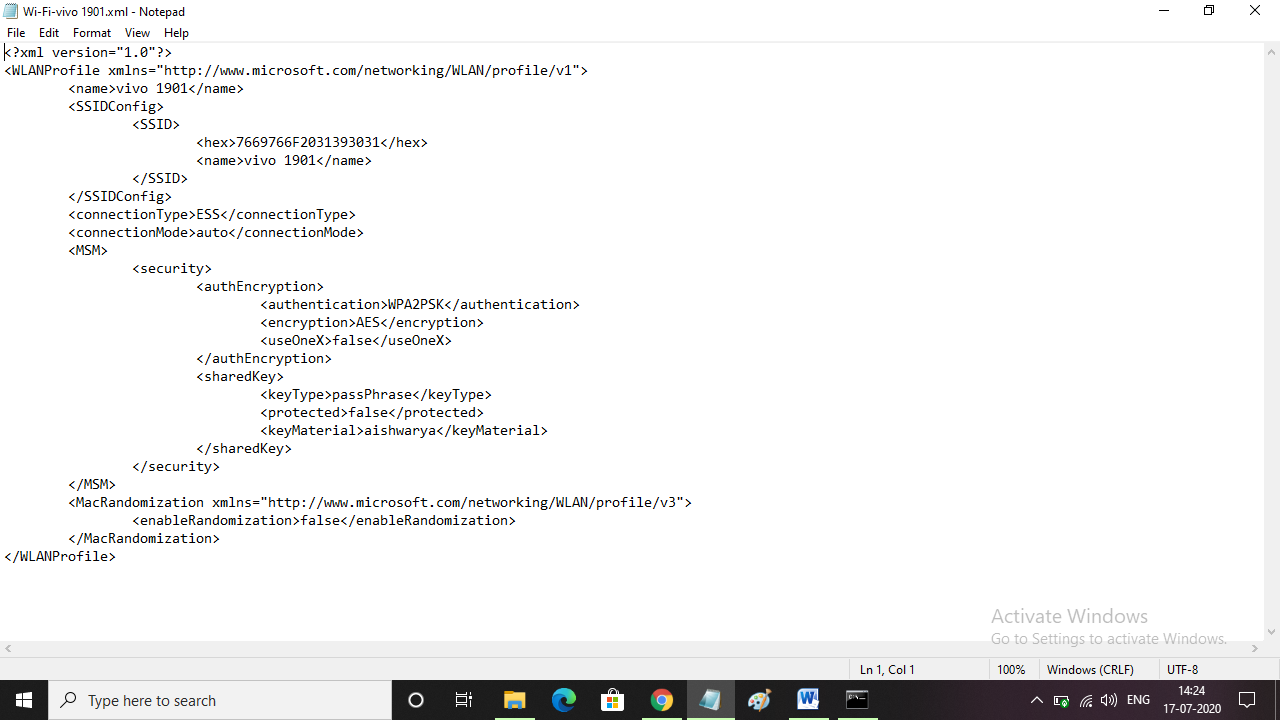Switch to Paint on the taskbar
1280x720 pixels.
coord(759,700)
